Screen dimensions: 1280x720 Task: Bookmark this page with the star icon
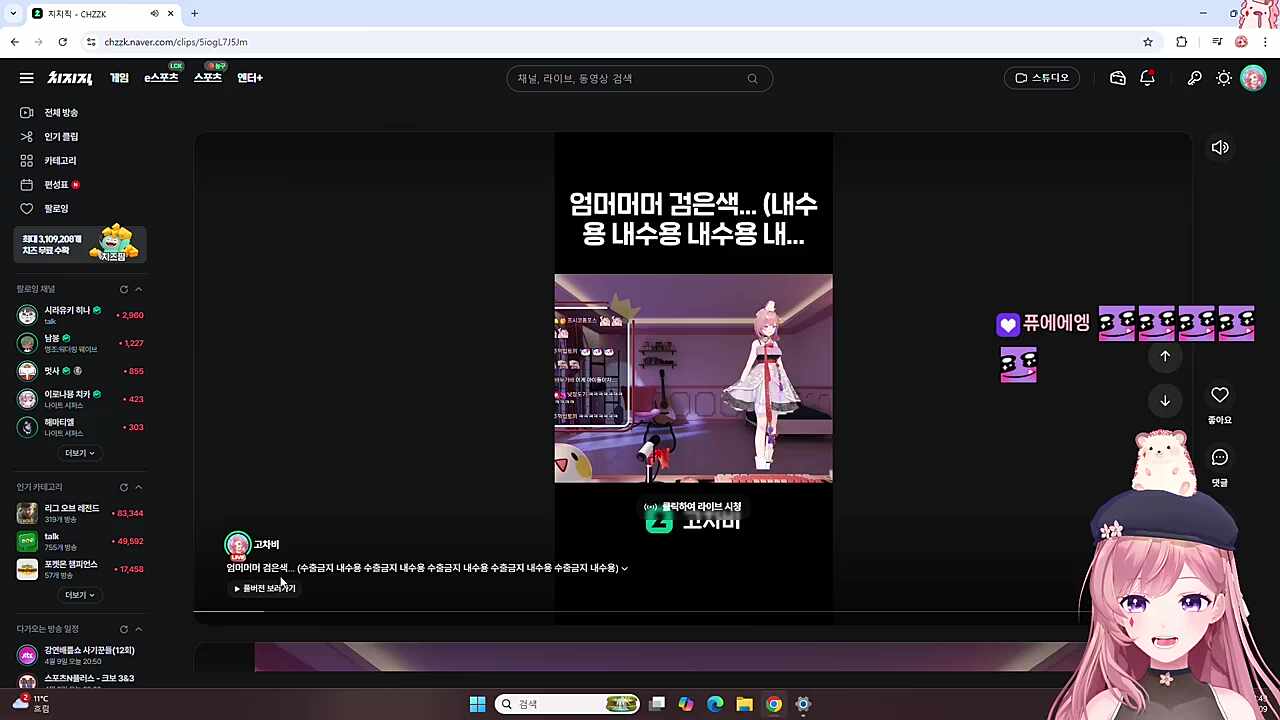[1148, 42]
